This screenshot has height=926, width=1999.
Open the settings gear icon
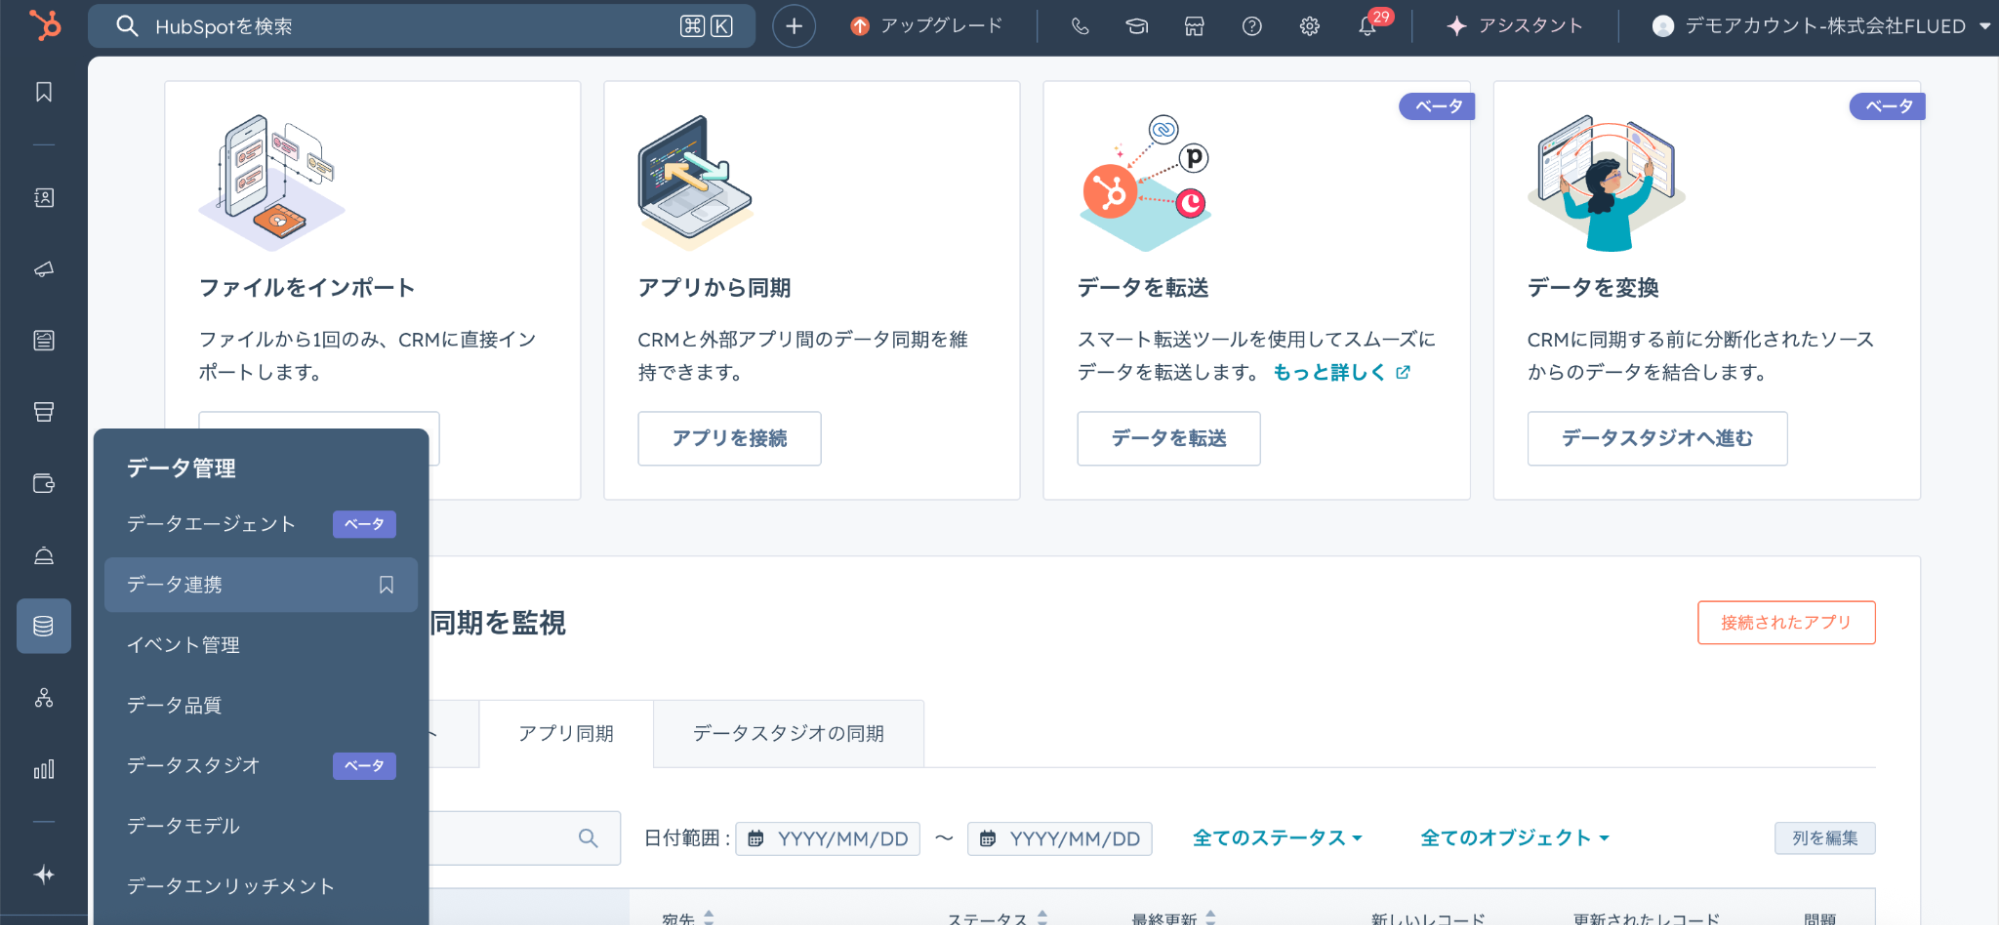tap(1309, 26)
